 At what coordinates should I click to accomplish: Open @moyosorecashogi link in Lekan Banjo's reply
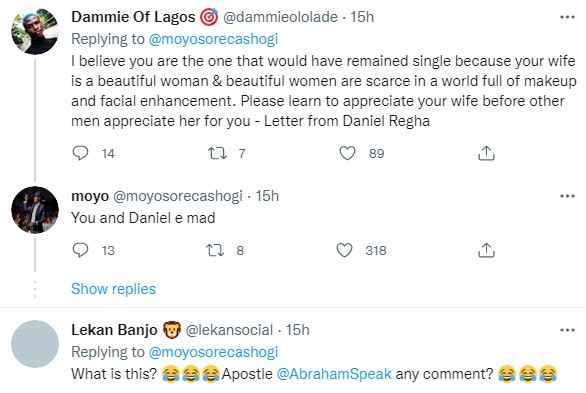[213, 352]
